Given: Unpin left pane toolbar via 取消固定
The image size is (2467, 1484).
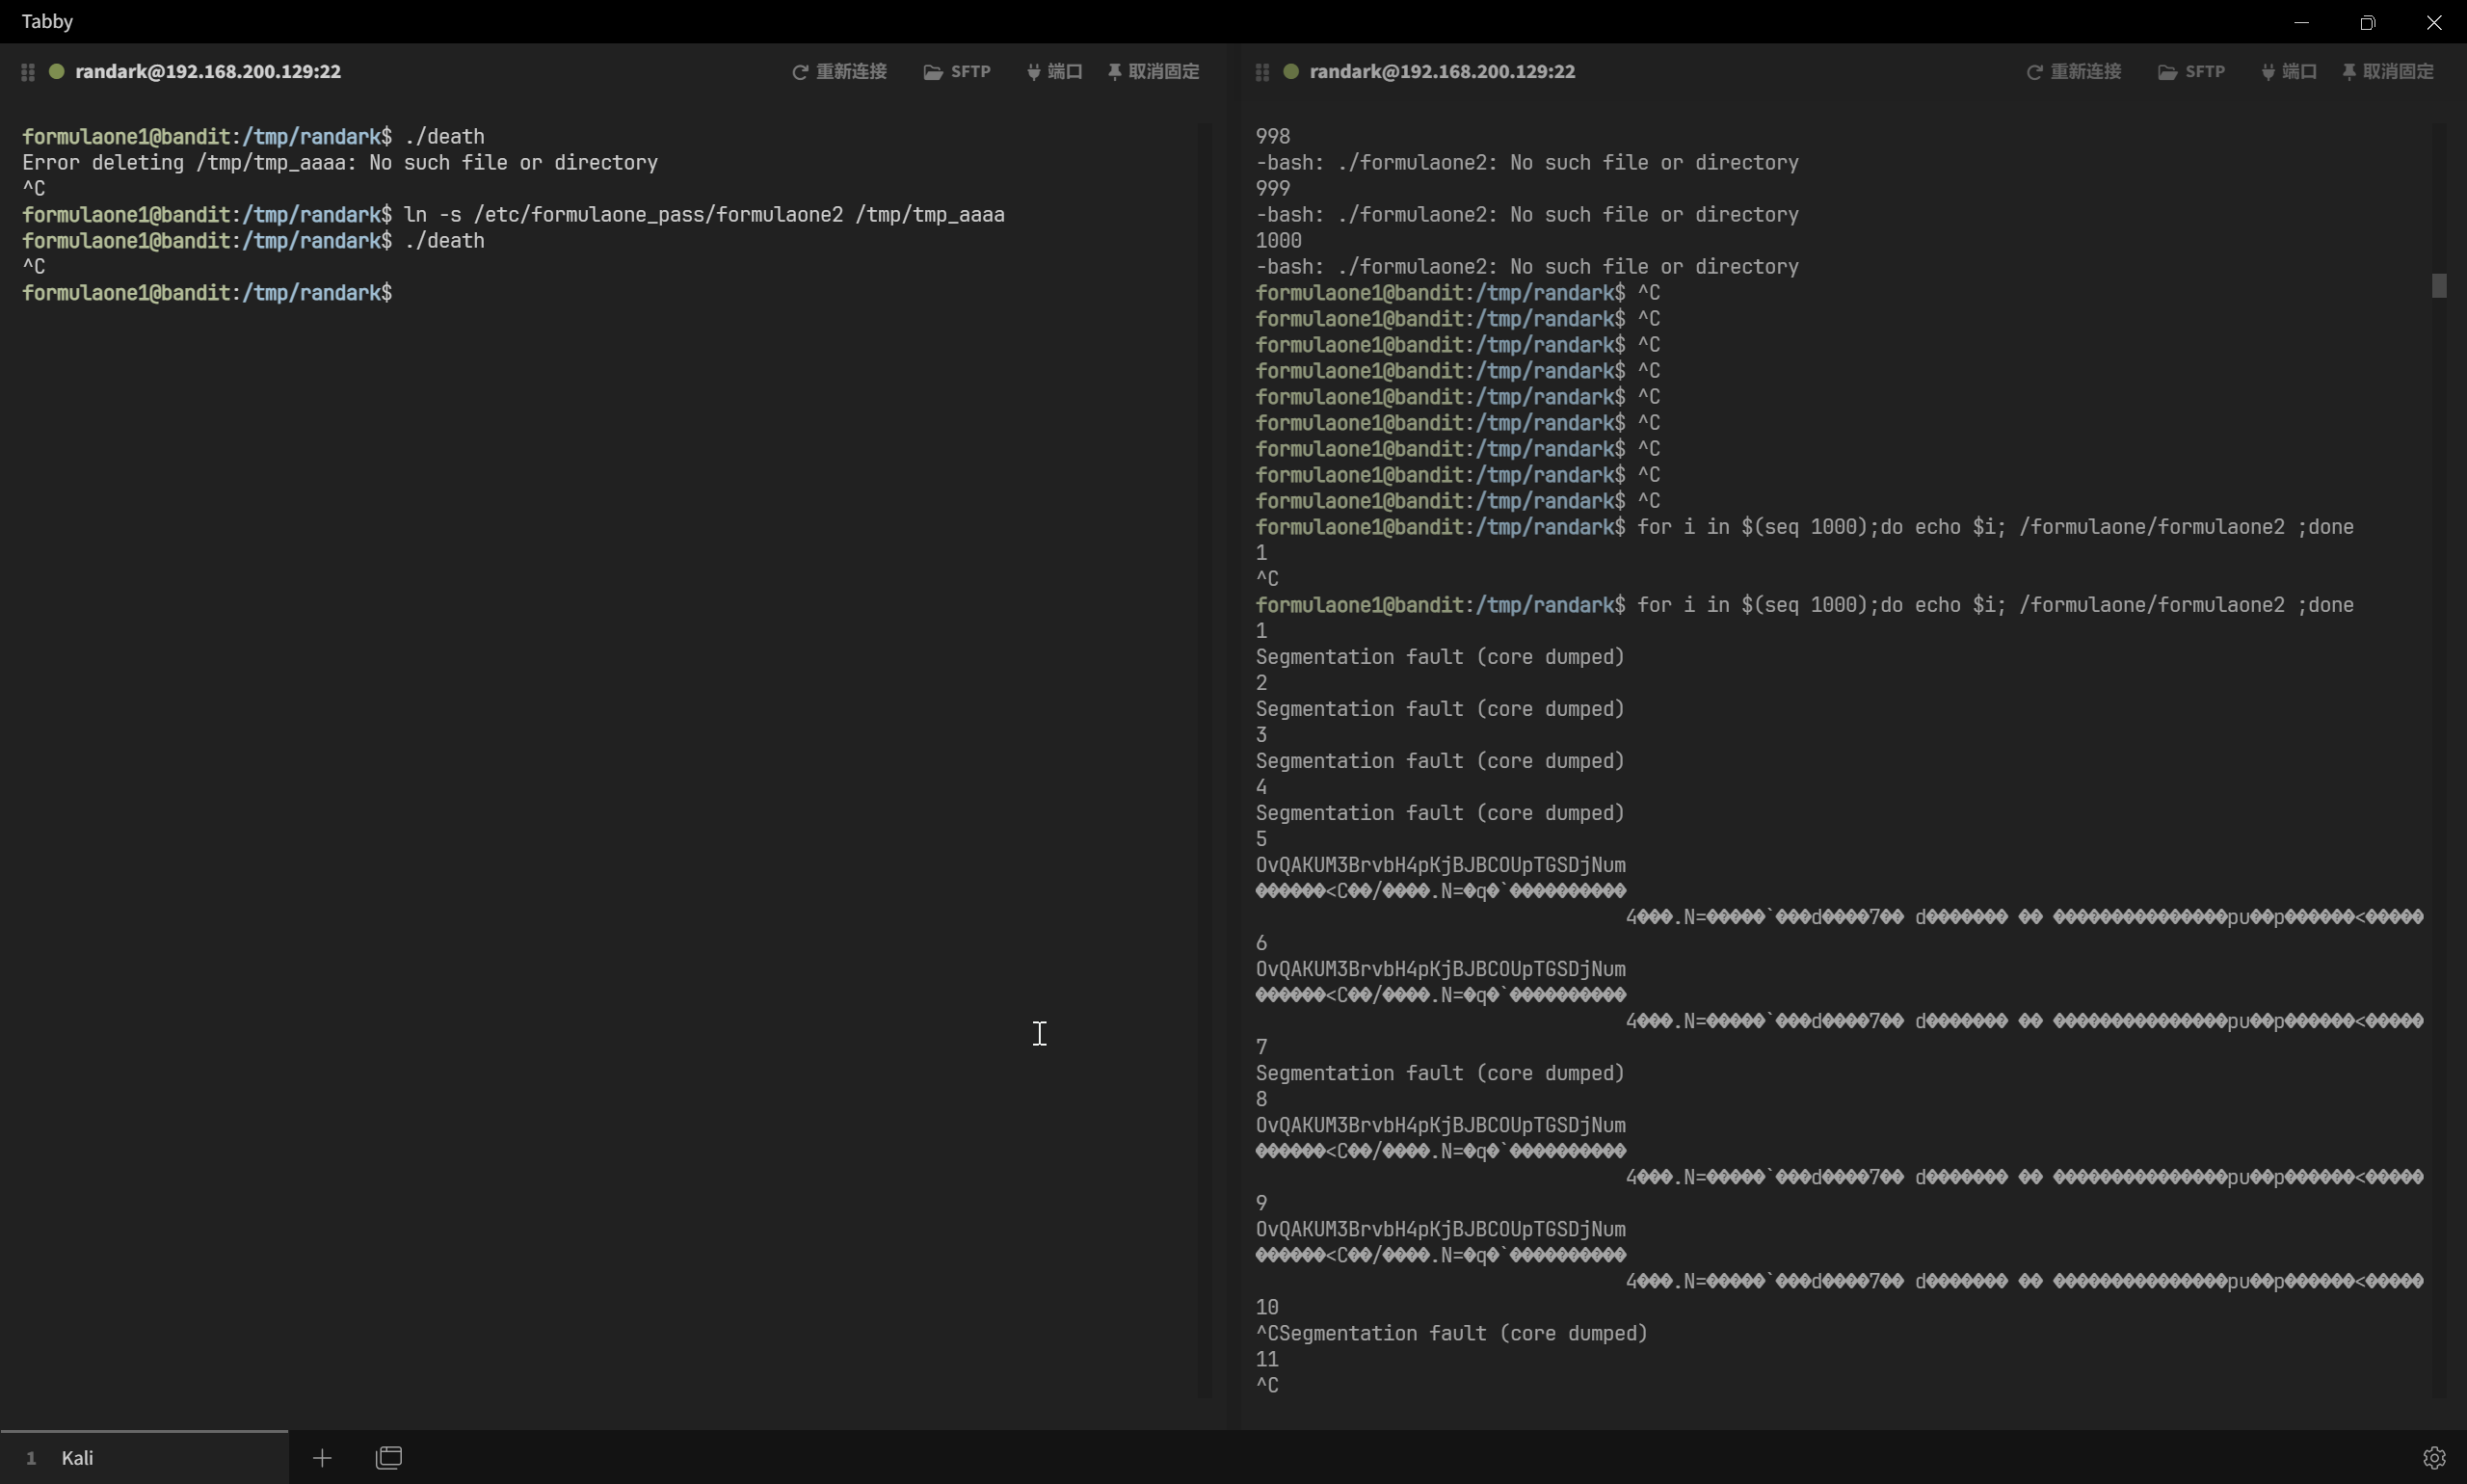Looking at the screenshot, I should pyautogui.click(x=1153, y=72).
